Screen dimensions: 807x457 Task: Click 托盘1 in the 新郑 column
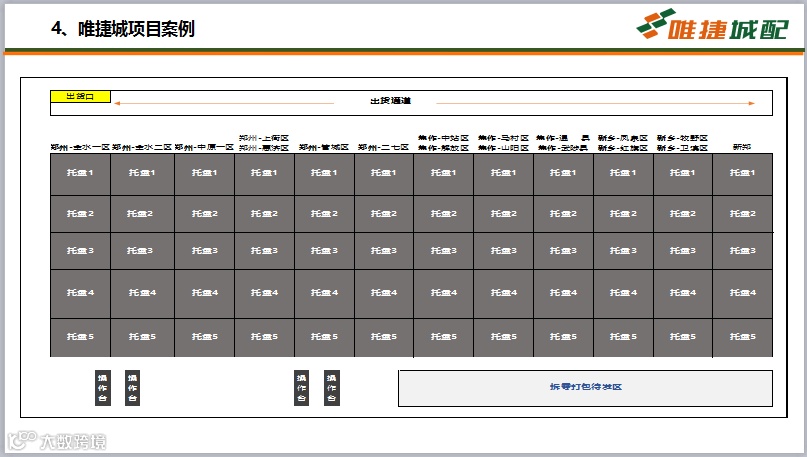(x=742, y=174)
